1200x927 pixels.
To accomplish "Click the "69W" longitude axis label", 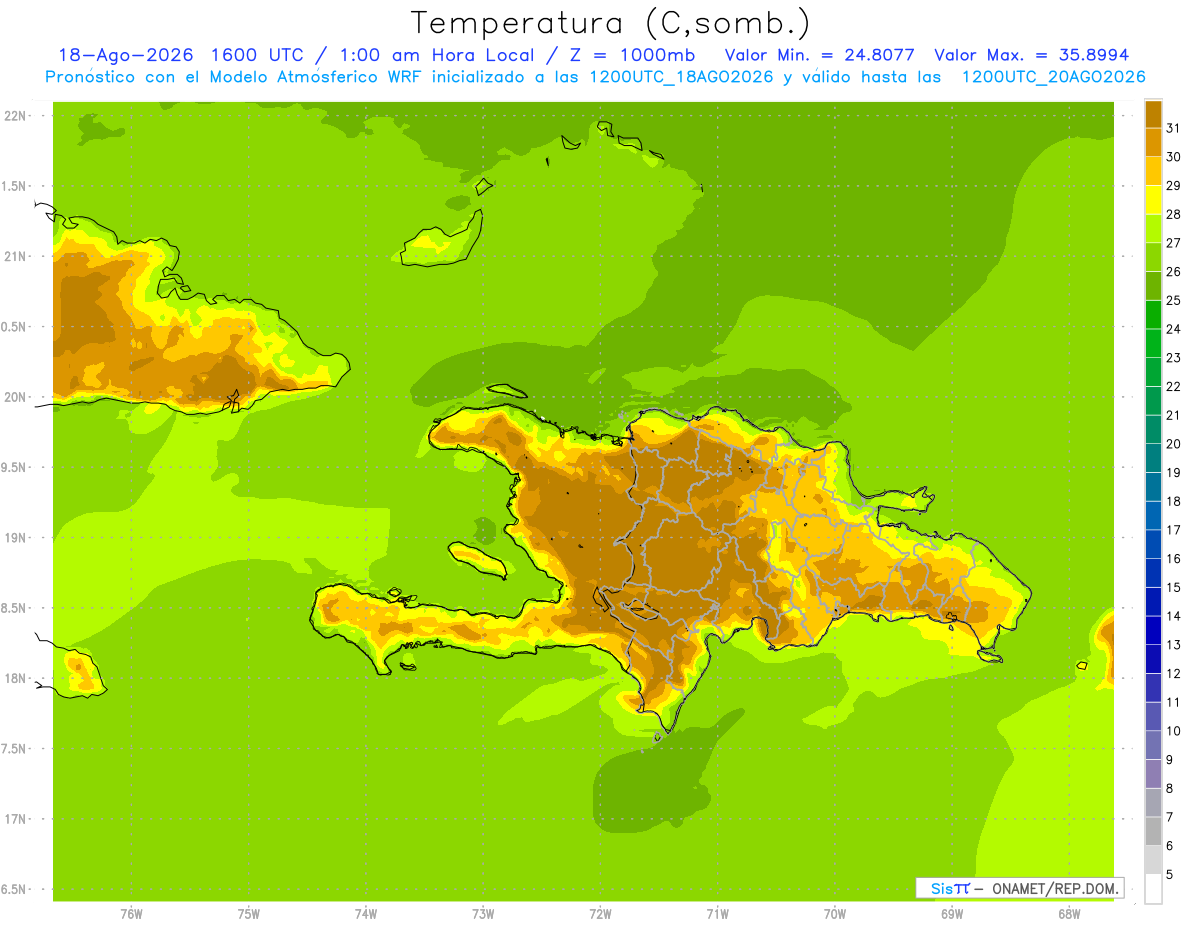I will click(x=952, y=913).
